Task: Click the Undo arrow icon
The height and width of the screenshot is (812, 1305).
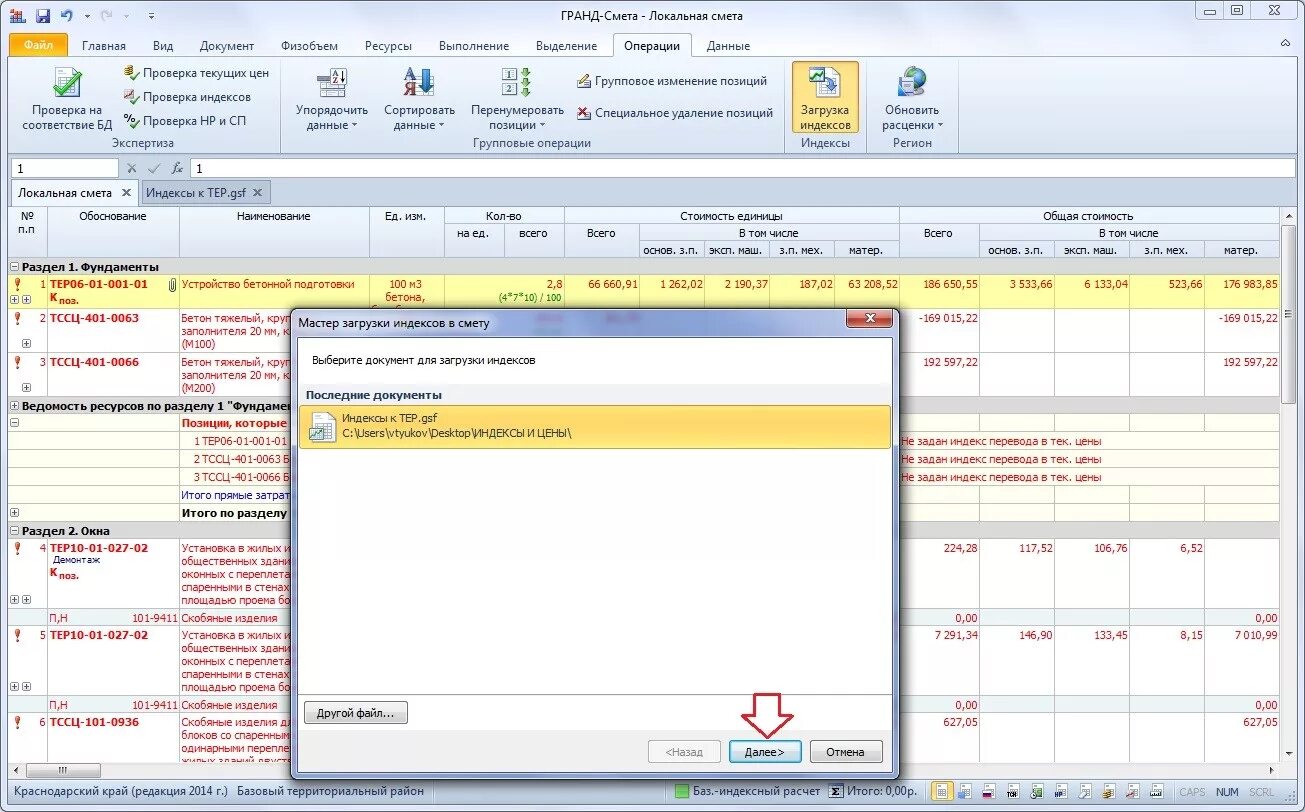Action: click(66, 16)
